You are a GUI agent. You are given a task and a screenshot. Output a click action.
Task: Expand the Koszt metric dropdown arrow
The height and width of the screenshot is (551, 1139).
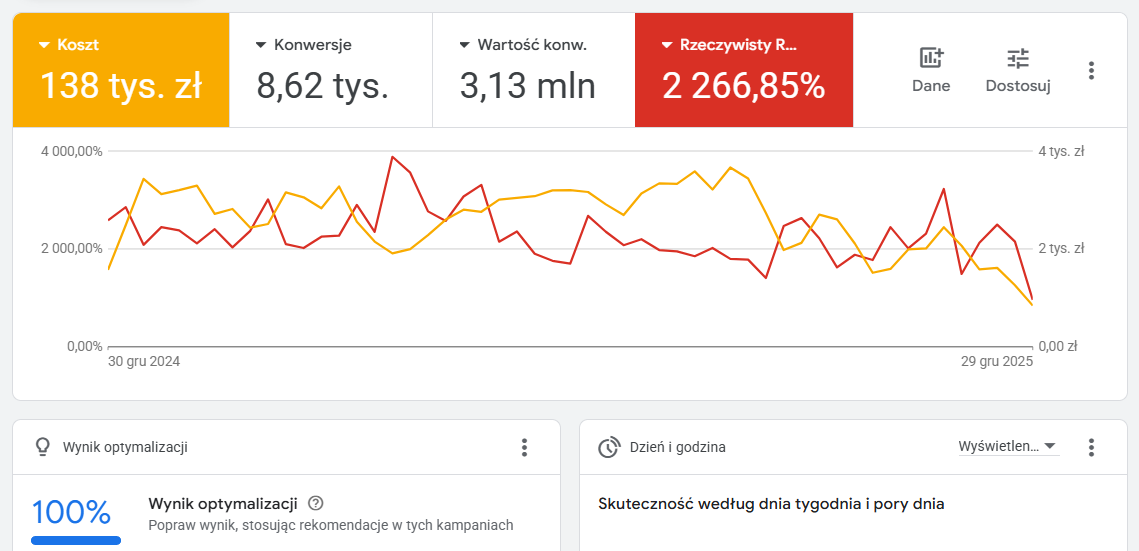(44, 45)
